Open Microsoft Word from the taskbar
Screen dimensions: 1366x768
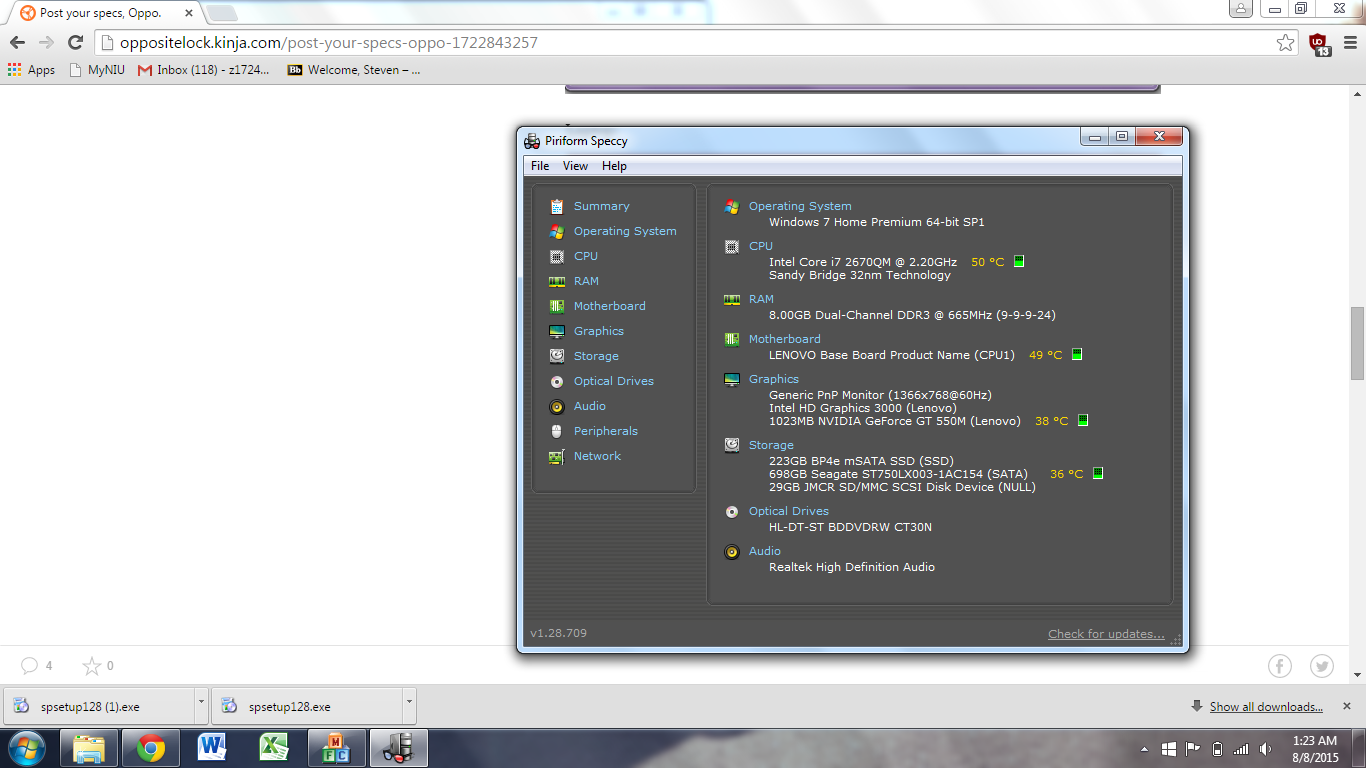tap(213, 748)
